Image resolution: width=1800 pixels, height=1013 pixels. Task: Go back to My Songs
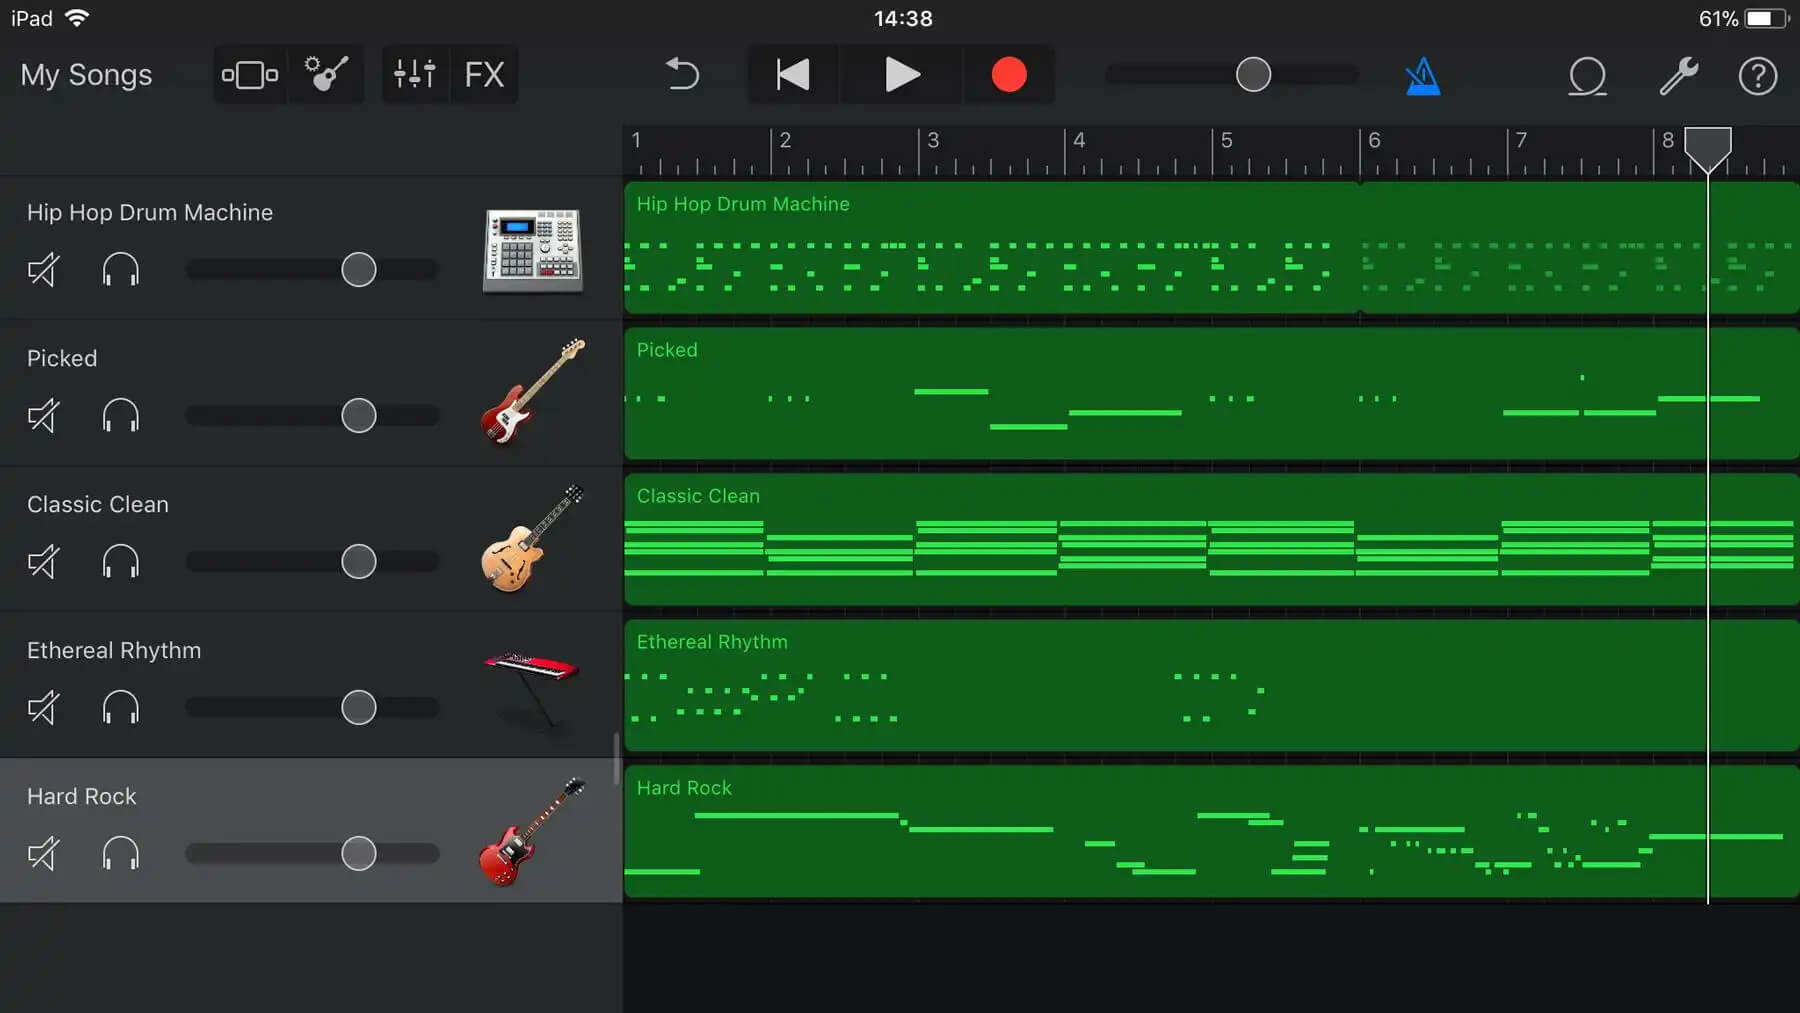(86, 74)
